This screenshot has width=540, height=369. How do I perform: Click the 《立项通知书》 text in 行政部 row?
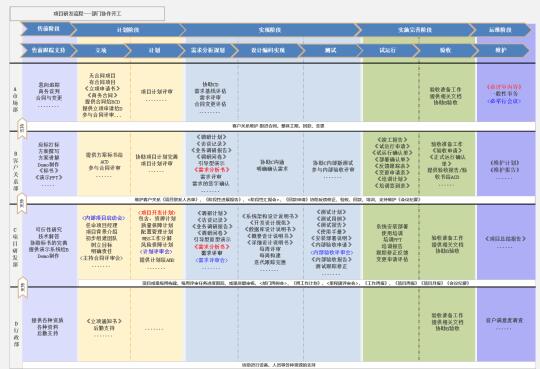click(104, 321)
